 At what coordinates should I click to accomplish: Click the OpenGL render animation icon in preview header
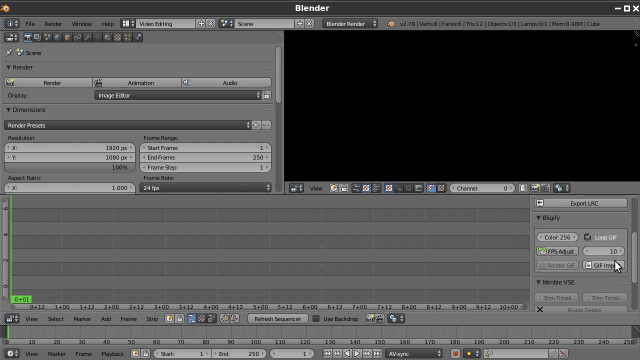545,188
